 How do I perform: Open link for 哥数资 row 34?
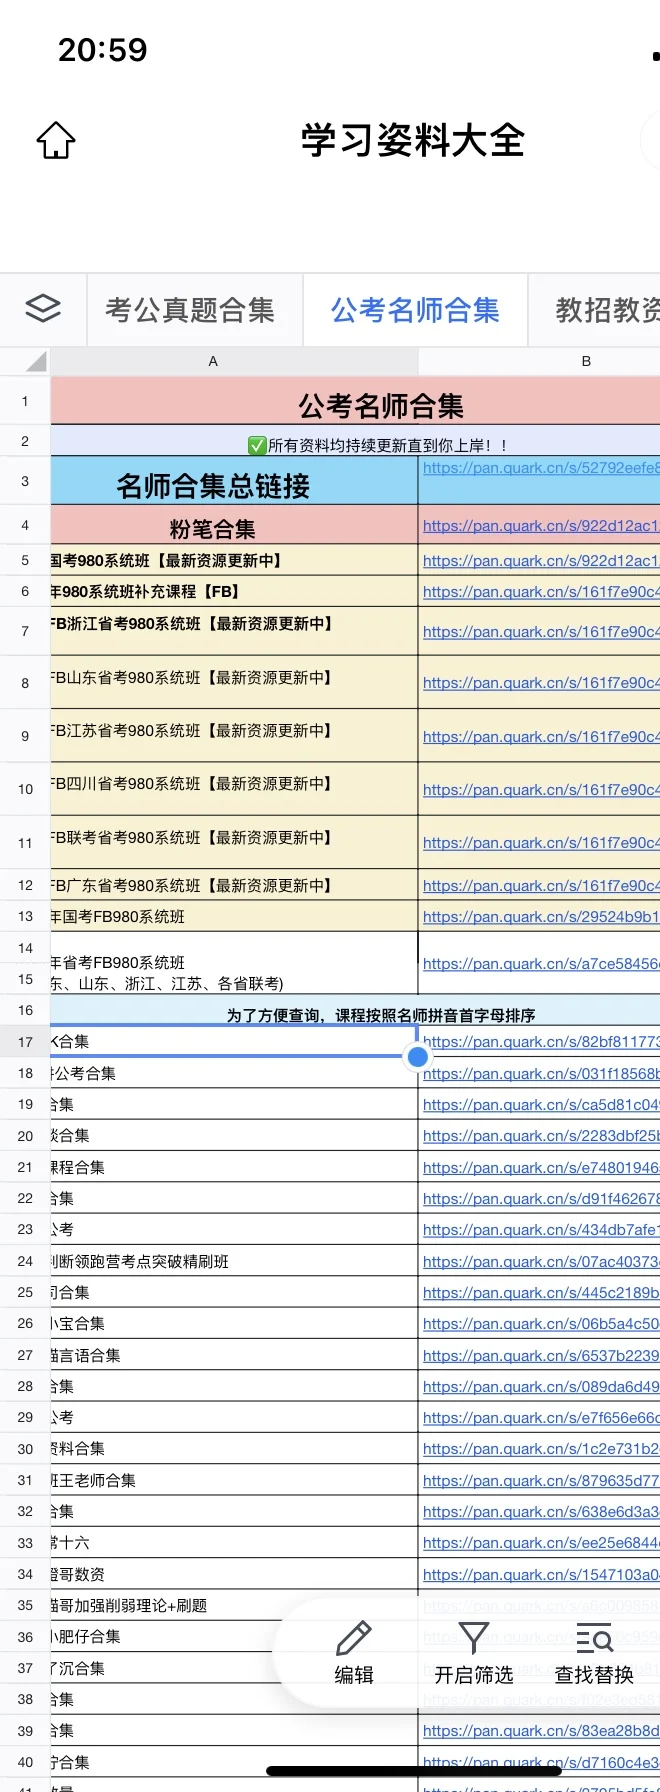541,1575
